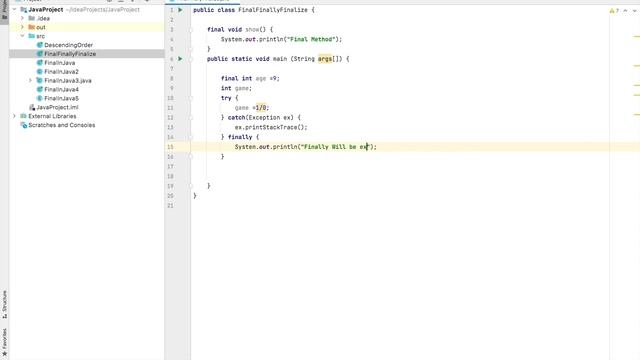The width and height of the screenshot is (640, 360).
Task: Open FinalInJava2 from the project tree
Action: coord(62,72)
